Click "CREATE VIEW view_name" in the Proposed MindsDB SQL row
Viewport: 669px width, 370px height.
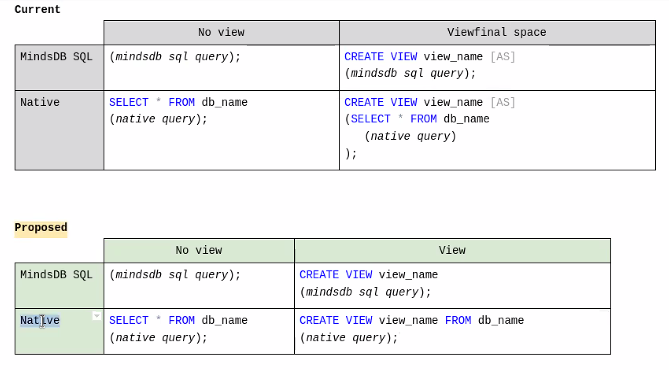[x=369, y=275]
